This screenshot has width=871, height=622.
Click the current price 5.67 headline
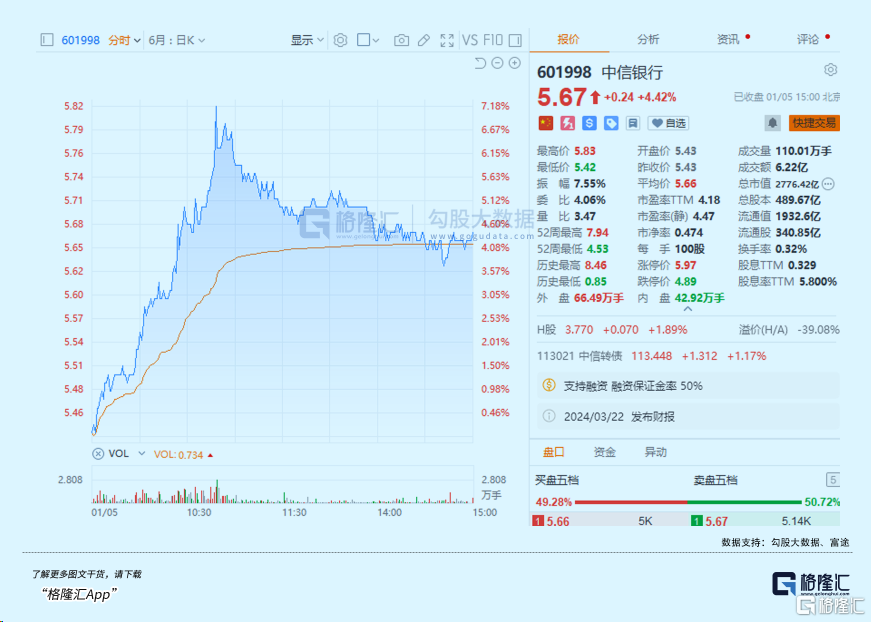click(x=562, y=97)
